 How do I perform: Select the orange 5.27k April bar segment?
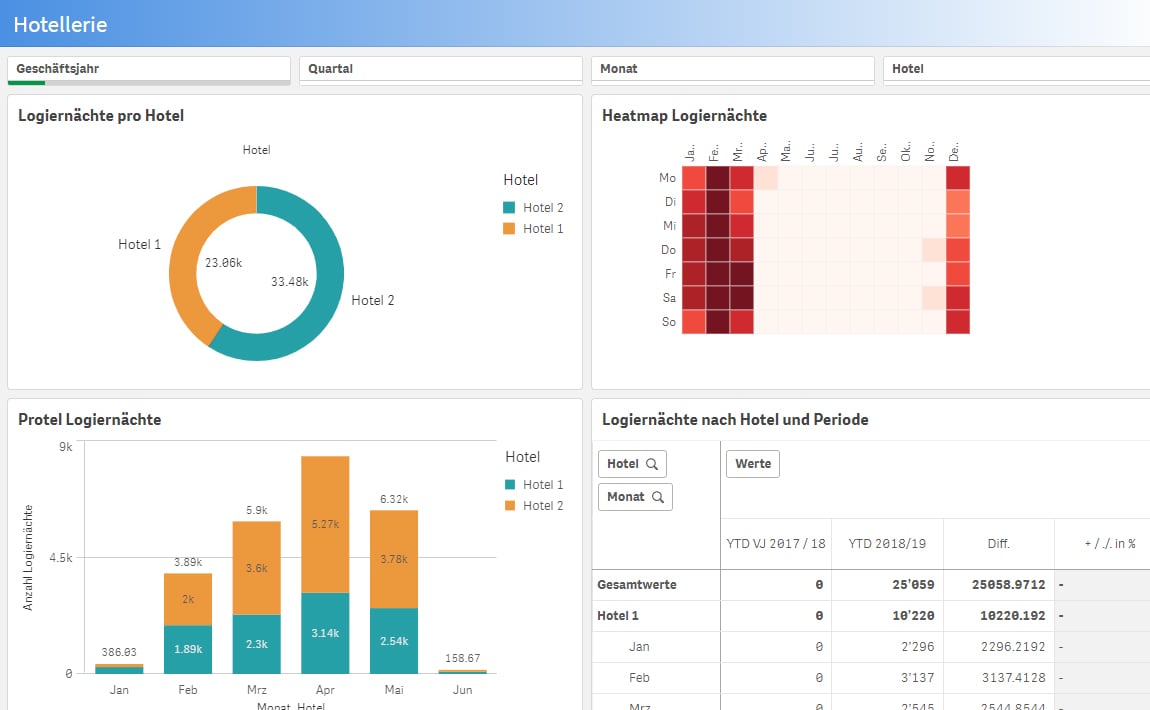(325, 524)
